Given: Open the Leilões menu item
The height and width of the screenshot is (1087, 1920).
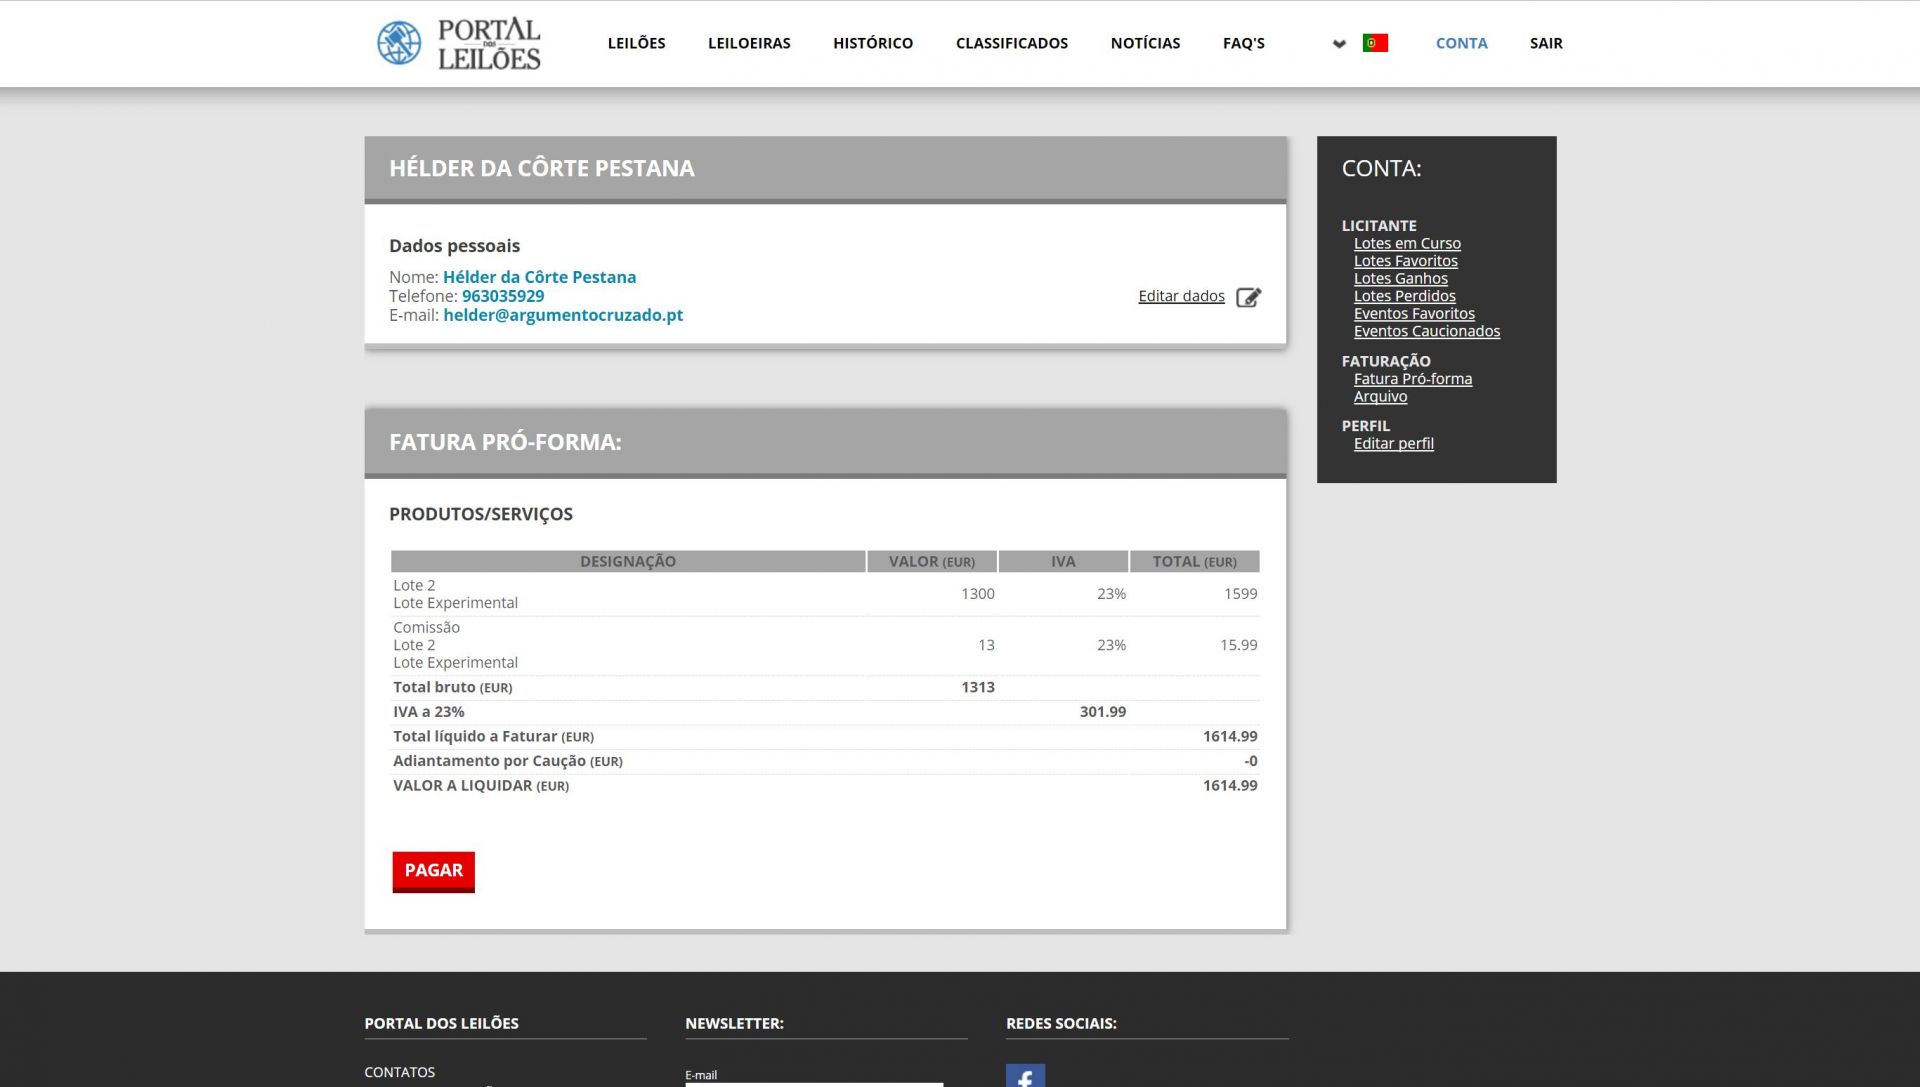Looking at the screenshot, I should click(636, 43).
